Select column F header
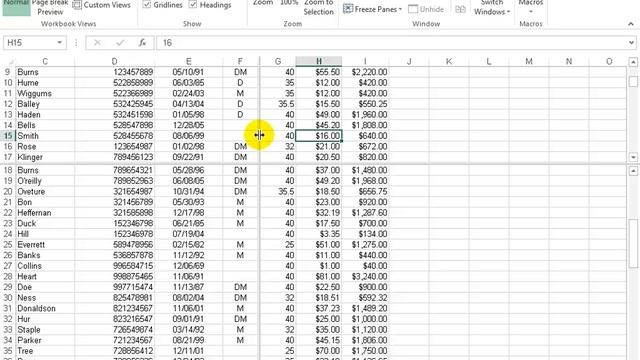This screenshot has height=360, width=640. [240, 61]
